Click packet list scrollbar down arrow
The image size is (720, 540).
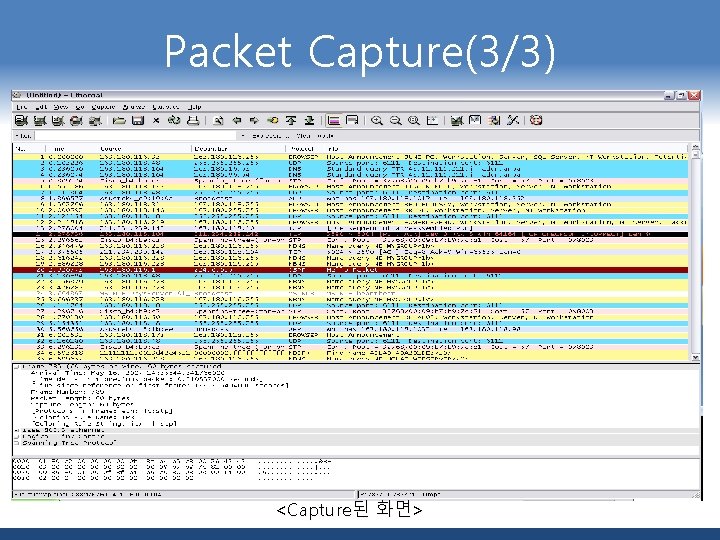point(695,357)
